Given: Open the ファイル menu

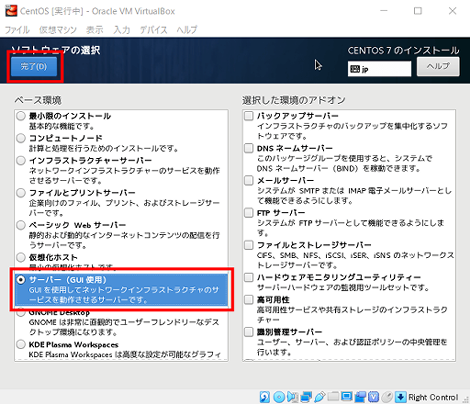Looking at the screenshot, I should coord(17,30).
